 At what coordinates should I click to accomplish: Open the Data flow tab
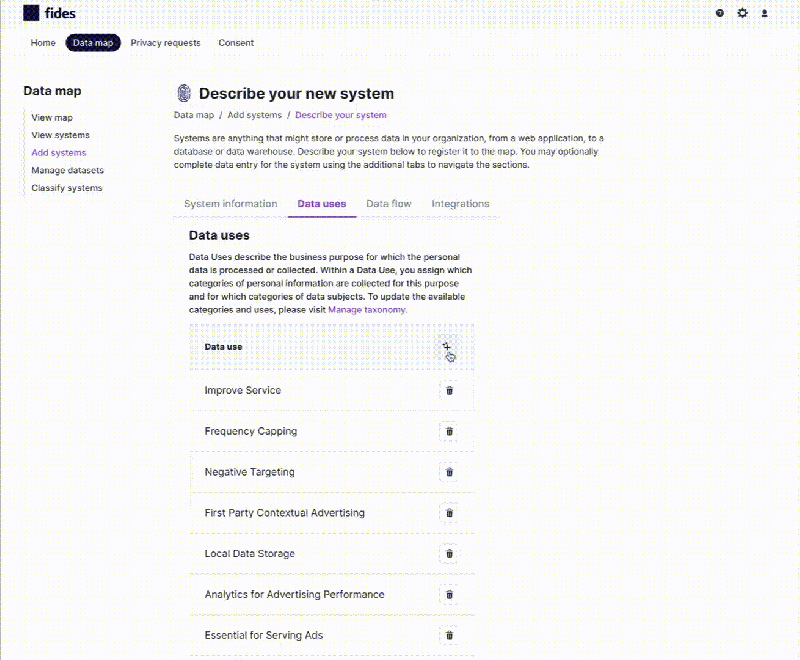(x=389, y=203)
